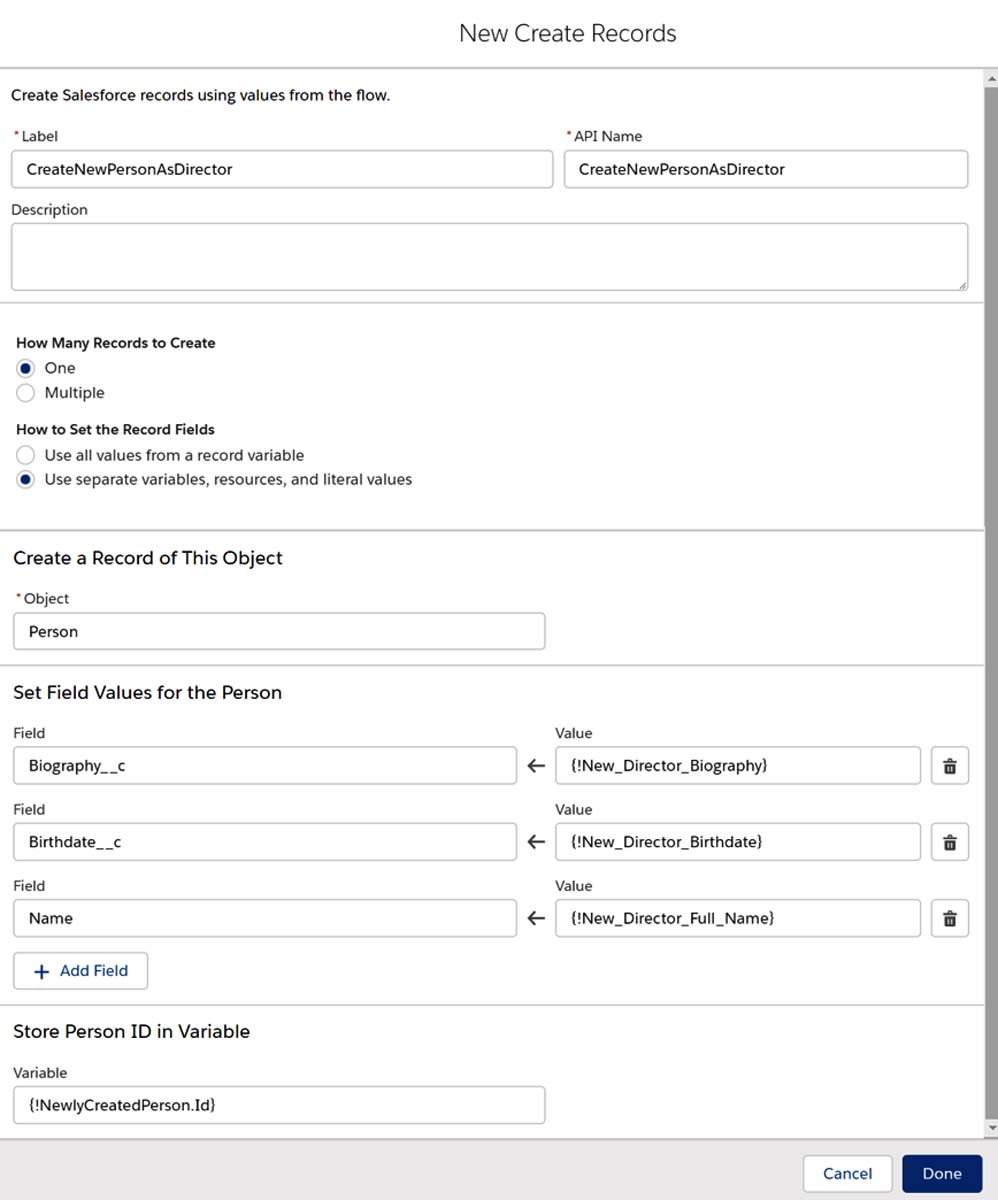998x1200 pixels.
Task: Open the Name field picker
Action: click(x=265, y=918)
